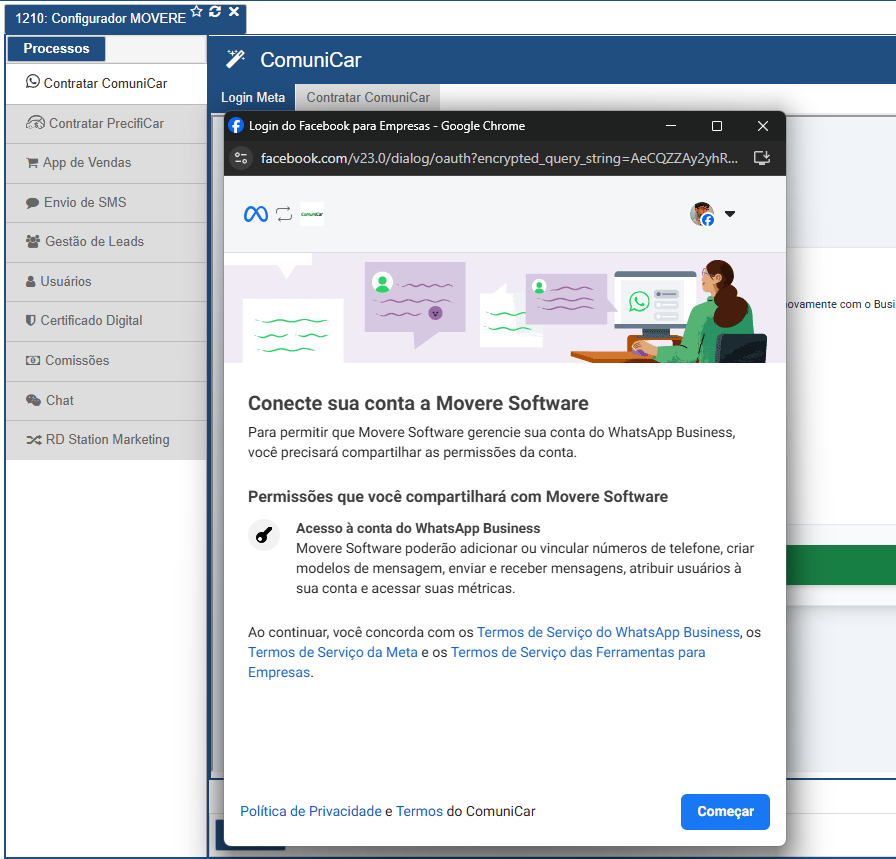Click the 'Conecte sua conta a Movere Software' heading
Screen dimensions: 896x859
(x=418, y=403)
